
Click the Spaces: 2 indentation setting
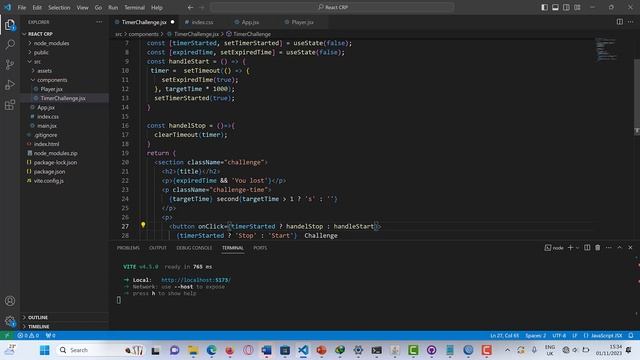(x=536, y=336)
